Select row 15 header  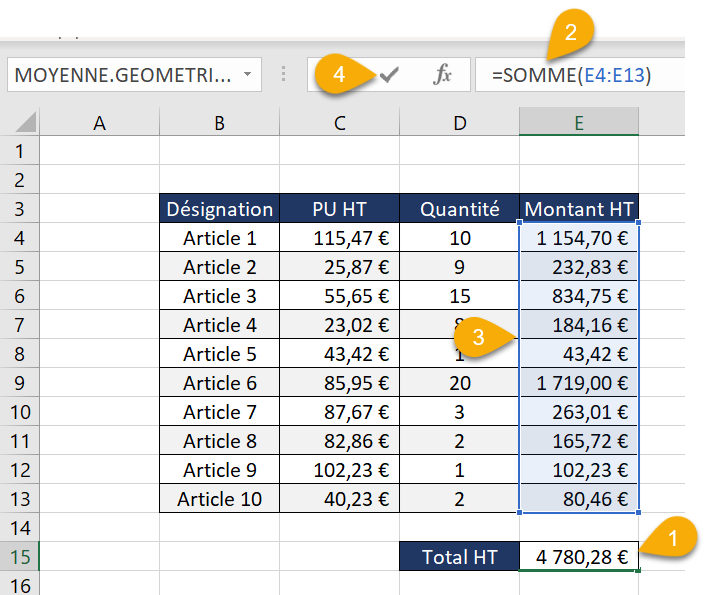tap(19, 557)
